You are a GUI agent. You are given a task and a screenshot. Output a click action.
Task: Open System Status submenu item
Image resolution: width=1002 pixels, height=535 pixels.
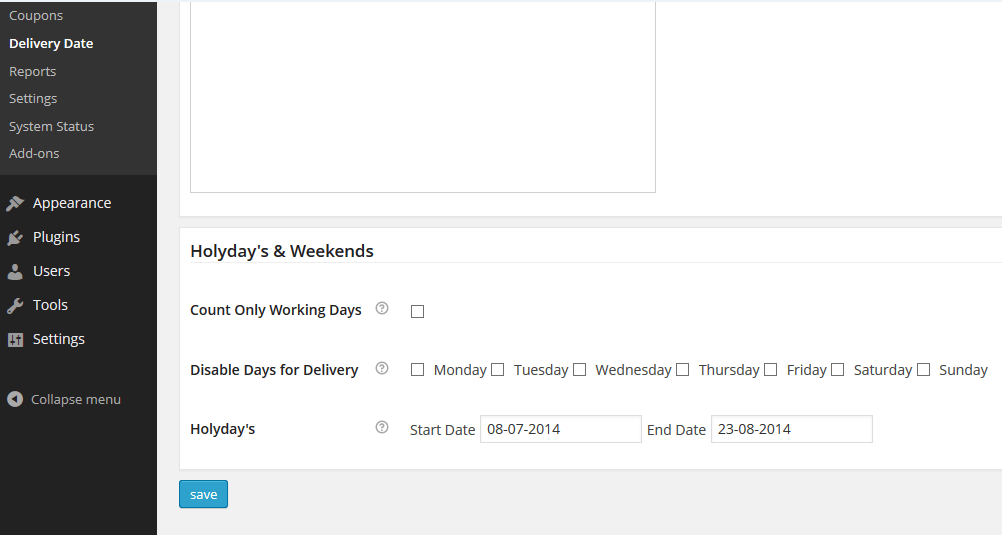pos(51,127)
